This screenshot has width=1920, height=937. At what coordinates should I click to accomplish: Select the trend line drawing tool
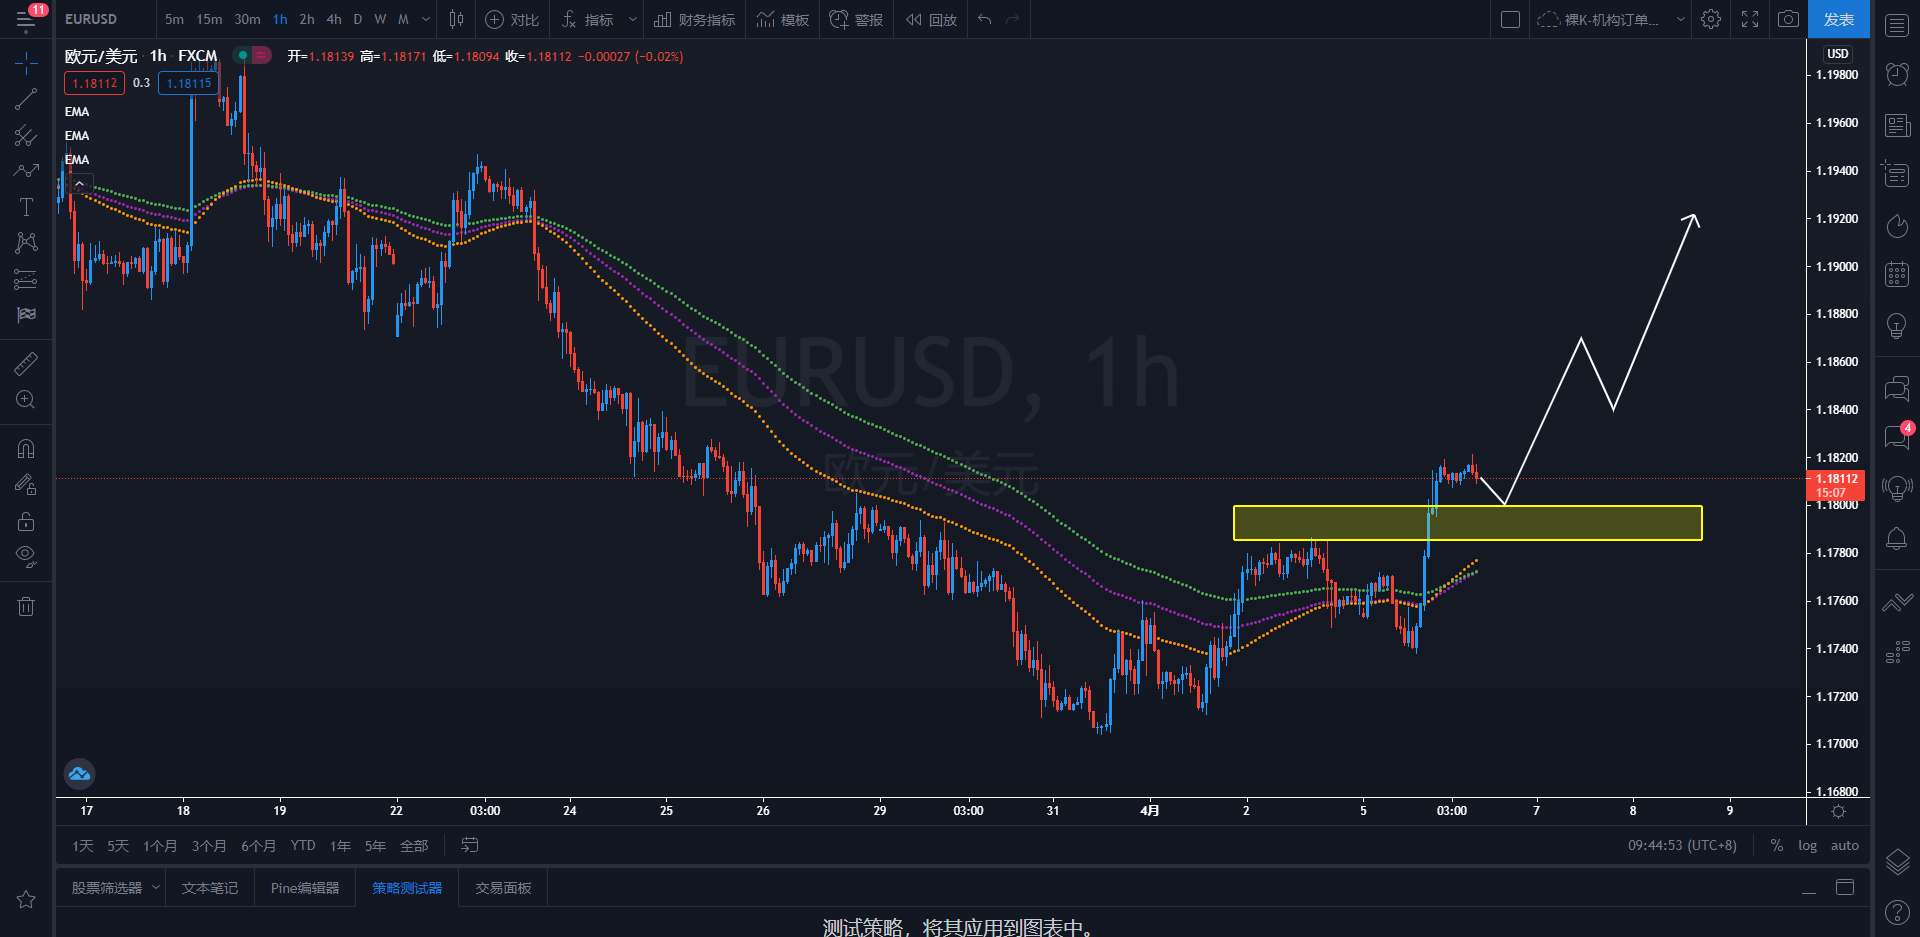[x=26, y=99]
